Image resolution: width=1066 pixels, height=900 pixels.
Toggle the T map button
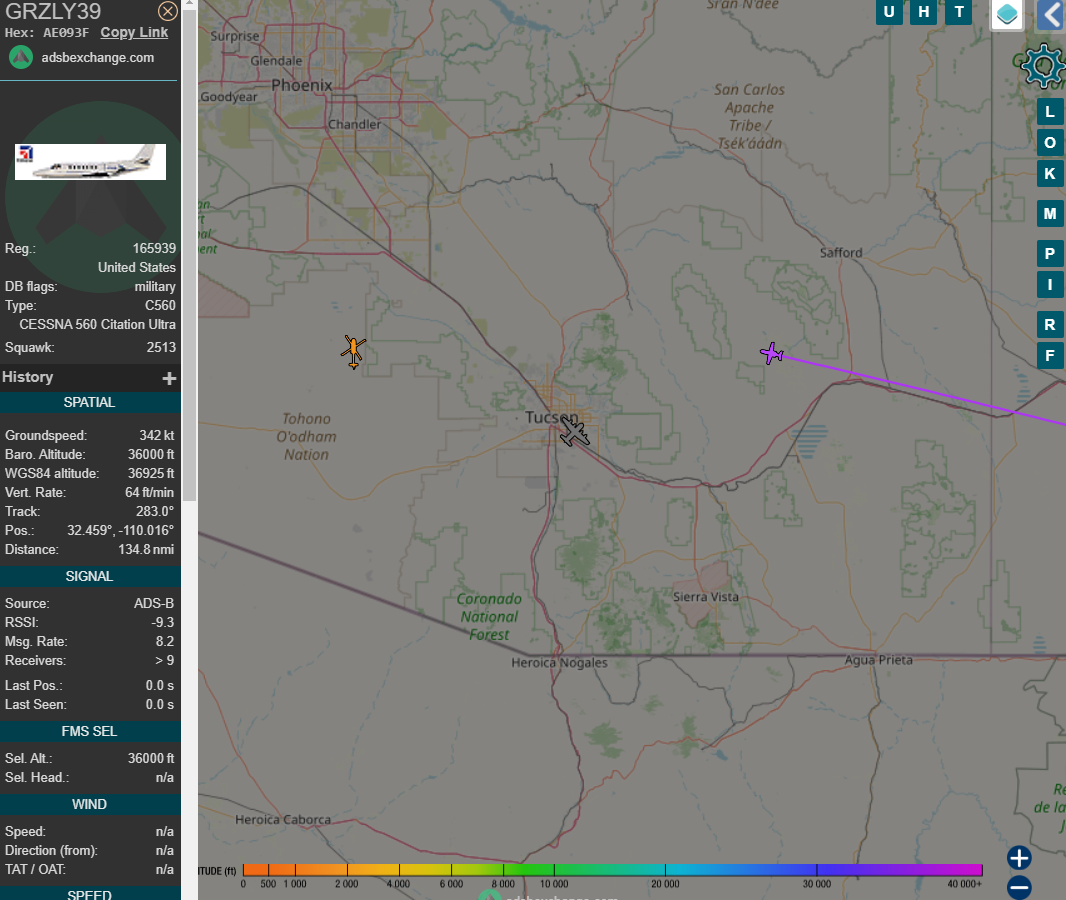(x=959, y=12)
